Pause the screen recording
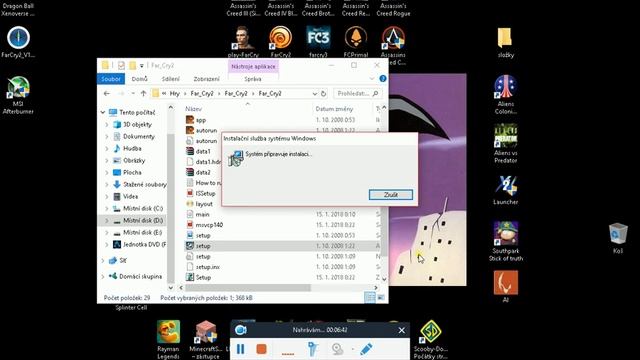 (241, 349)
